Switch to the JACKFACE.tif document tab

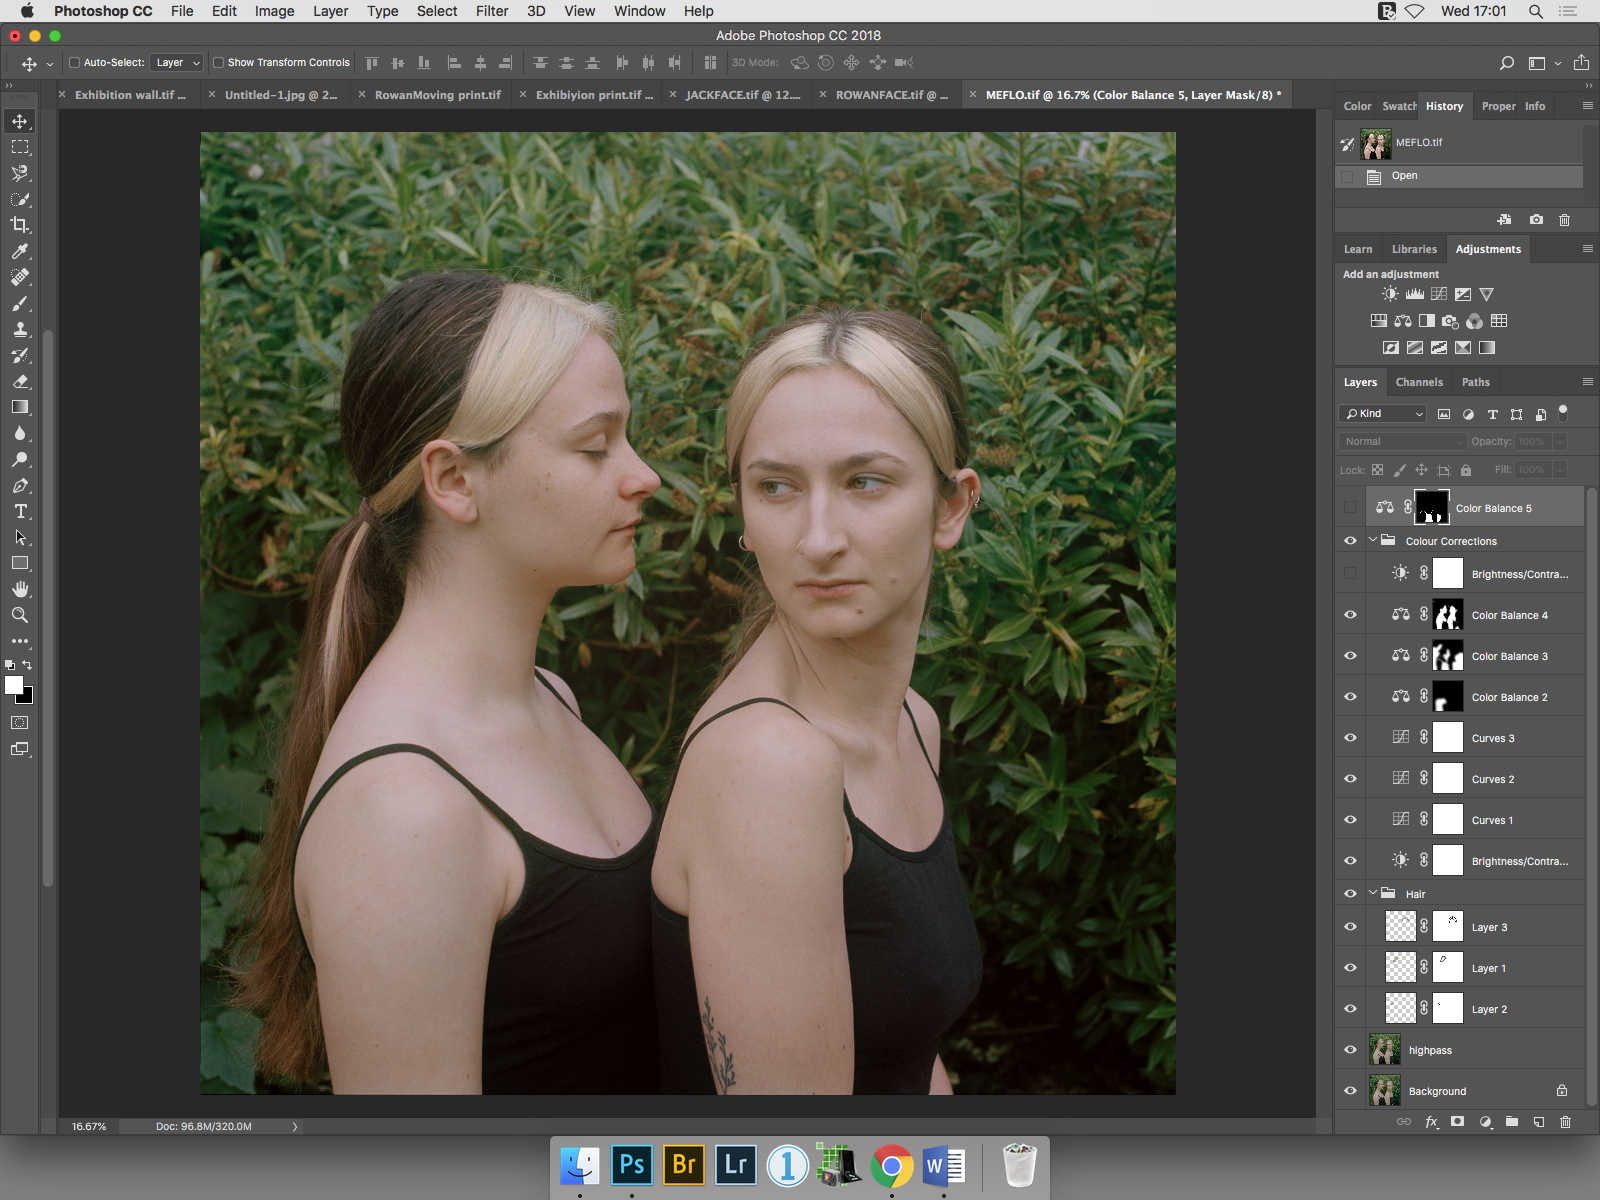(742, 95)
